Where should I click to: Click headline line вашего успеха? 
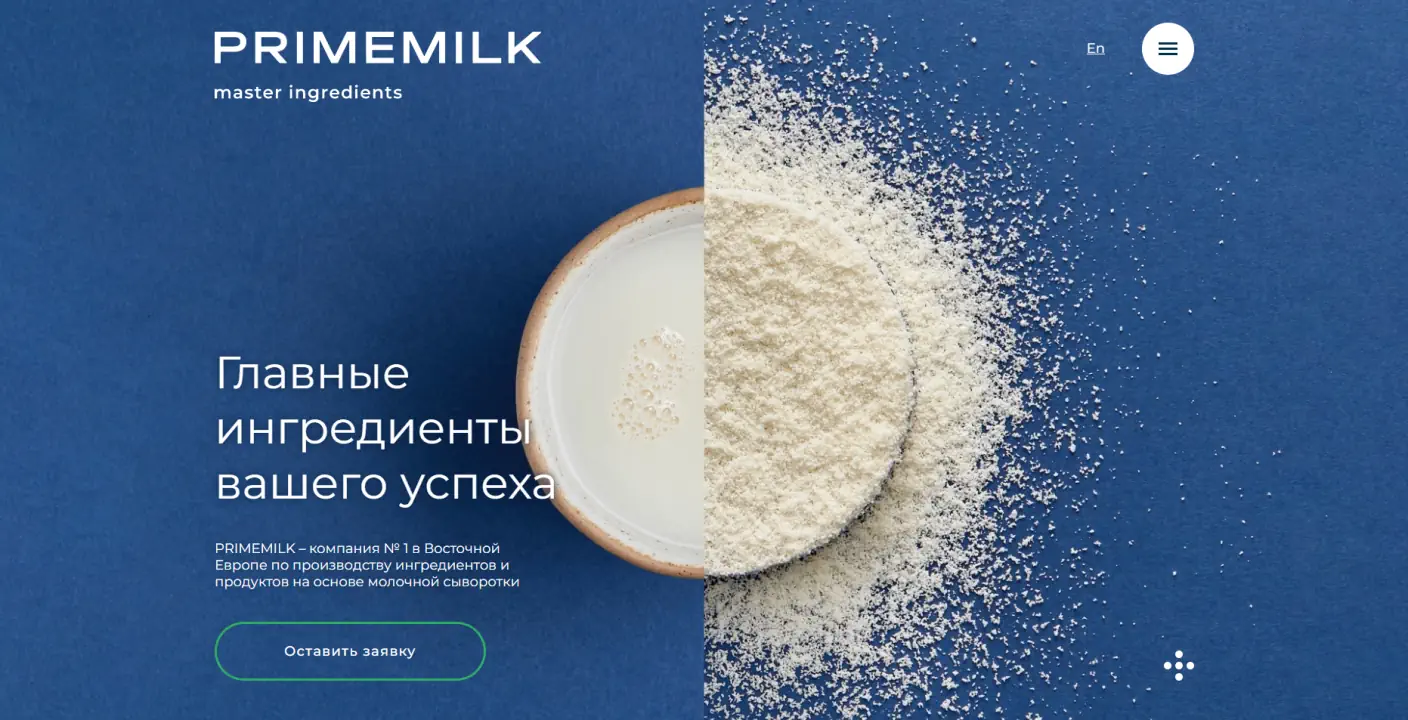click(x=386, y=484)
